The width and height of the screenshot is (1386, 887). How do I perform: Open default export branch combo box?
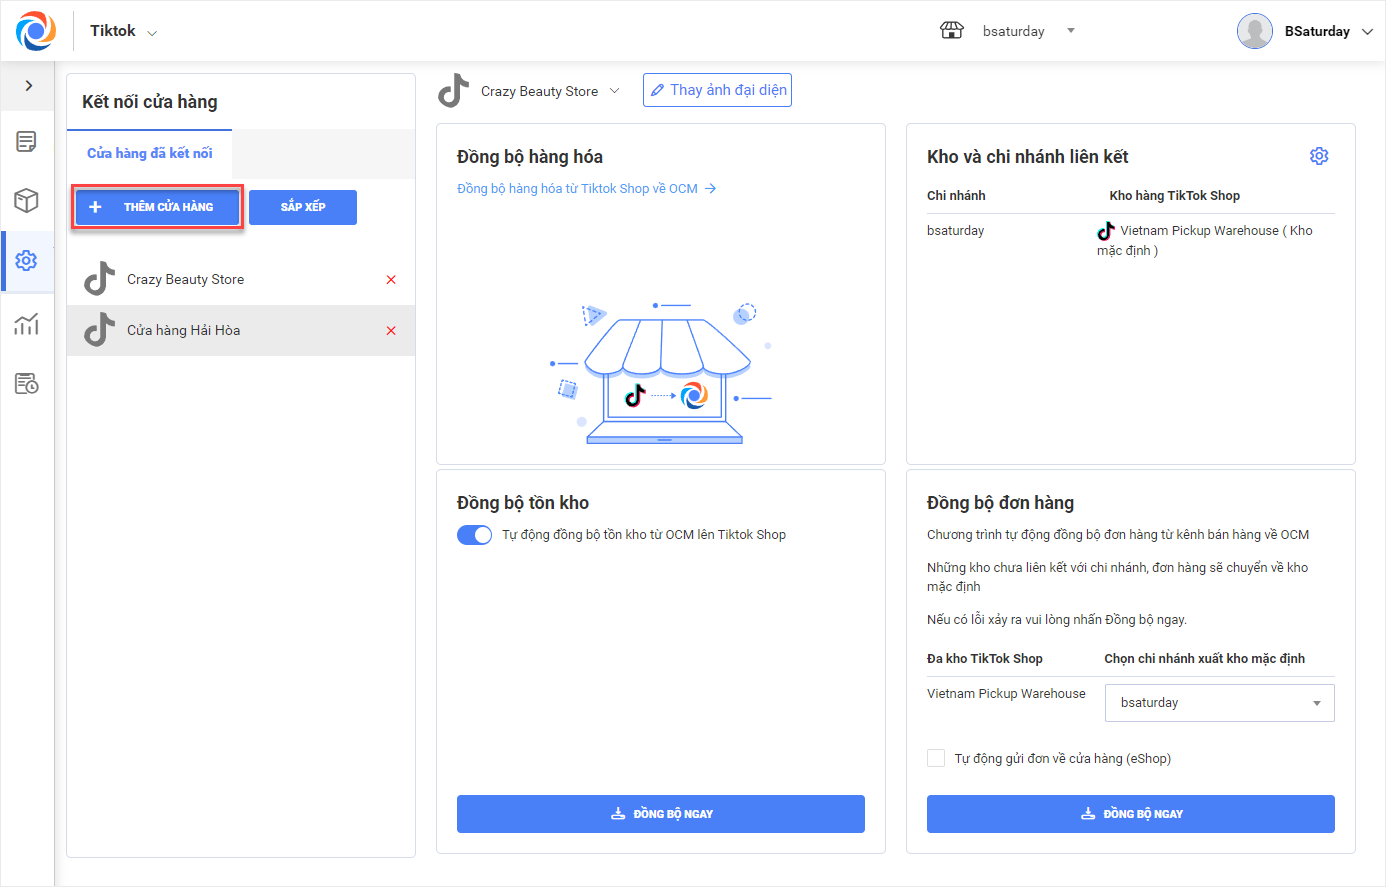(1219, 703)
